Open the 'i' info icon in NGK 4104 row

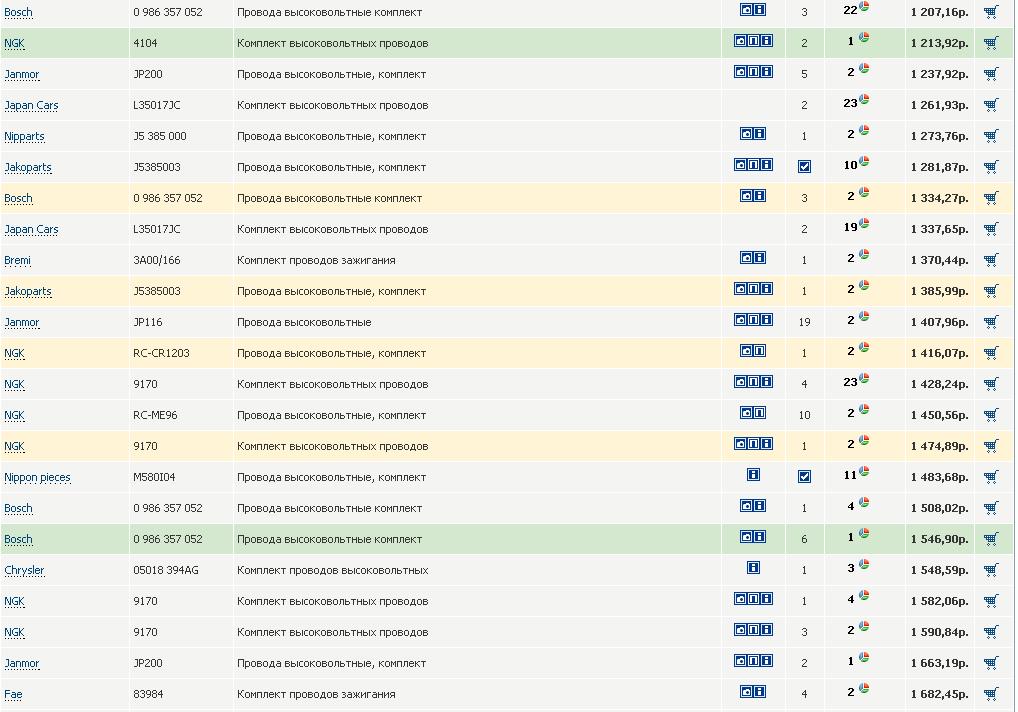[767, 40]
